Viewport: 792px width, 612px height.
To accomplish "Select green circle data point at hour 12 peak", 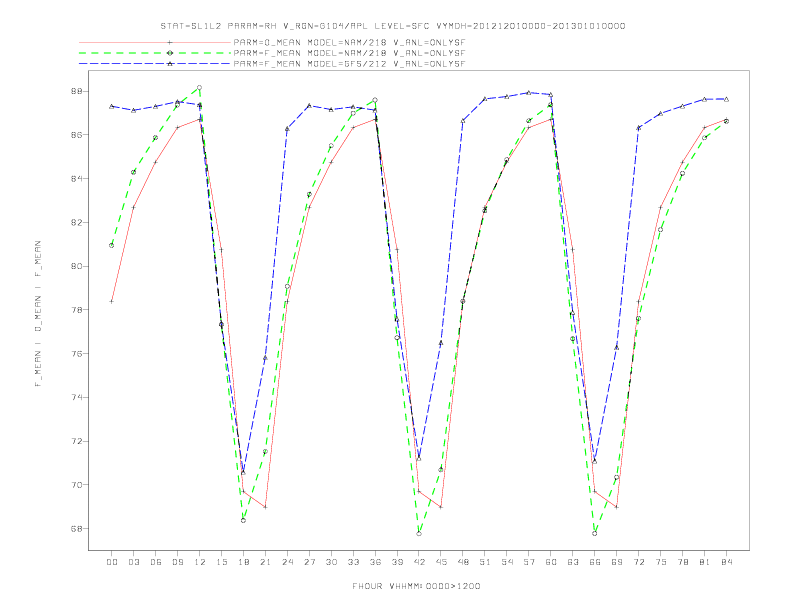I will [x=200, y=88].
